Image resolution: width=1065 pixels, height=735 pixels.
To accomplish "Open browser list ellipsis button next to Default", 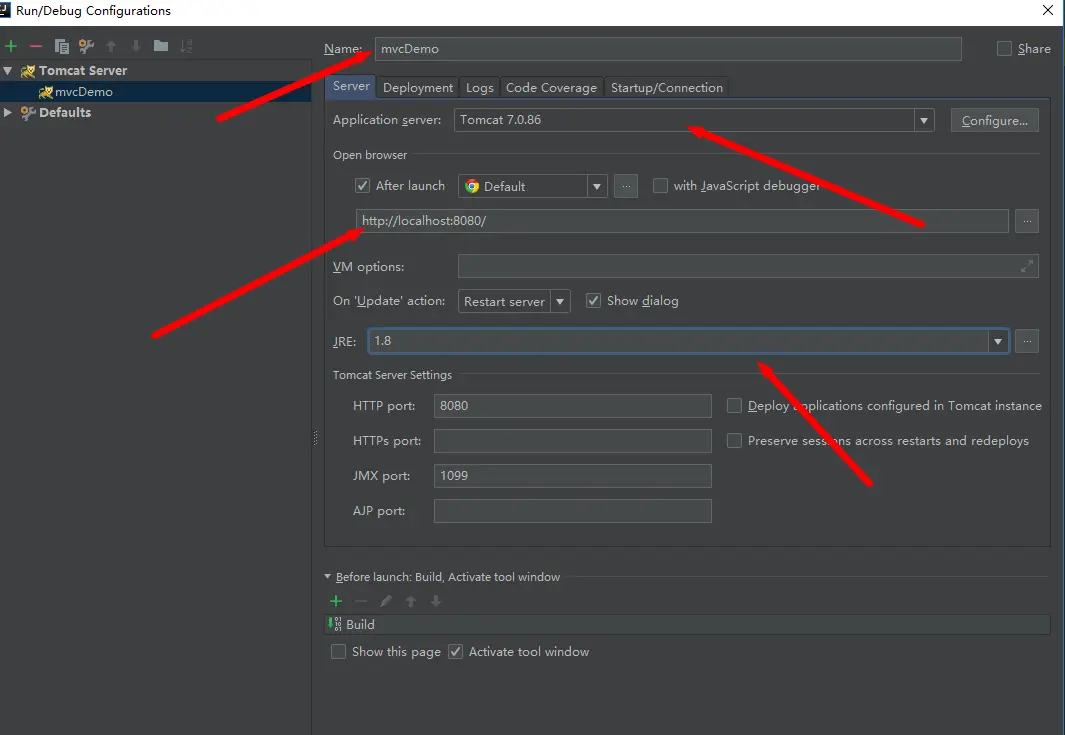I will pyautogui.click(x=626, y=186).
